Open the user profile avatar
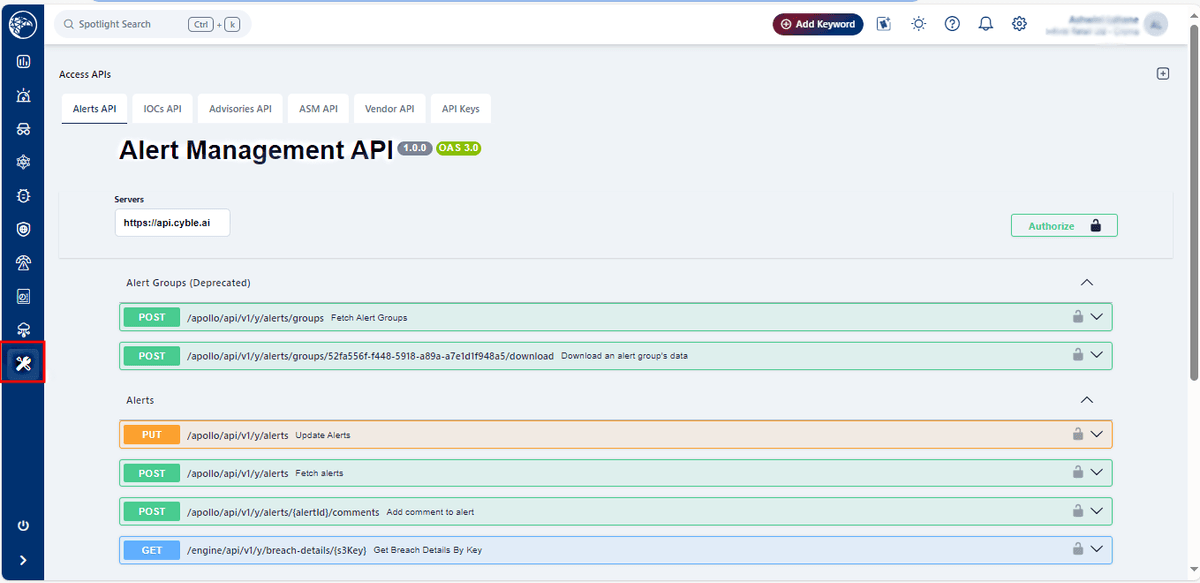 click(1156, 24)
